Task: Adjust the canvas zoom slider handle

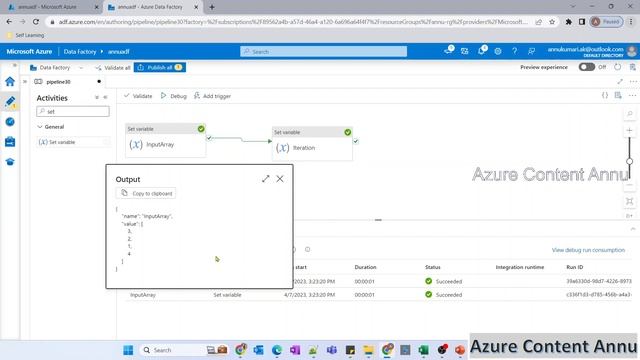Action: pos(630,161)
